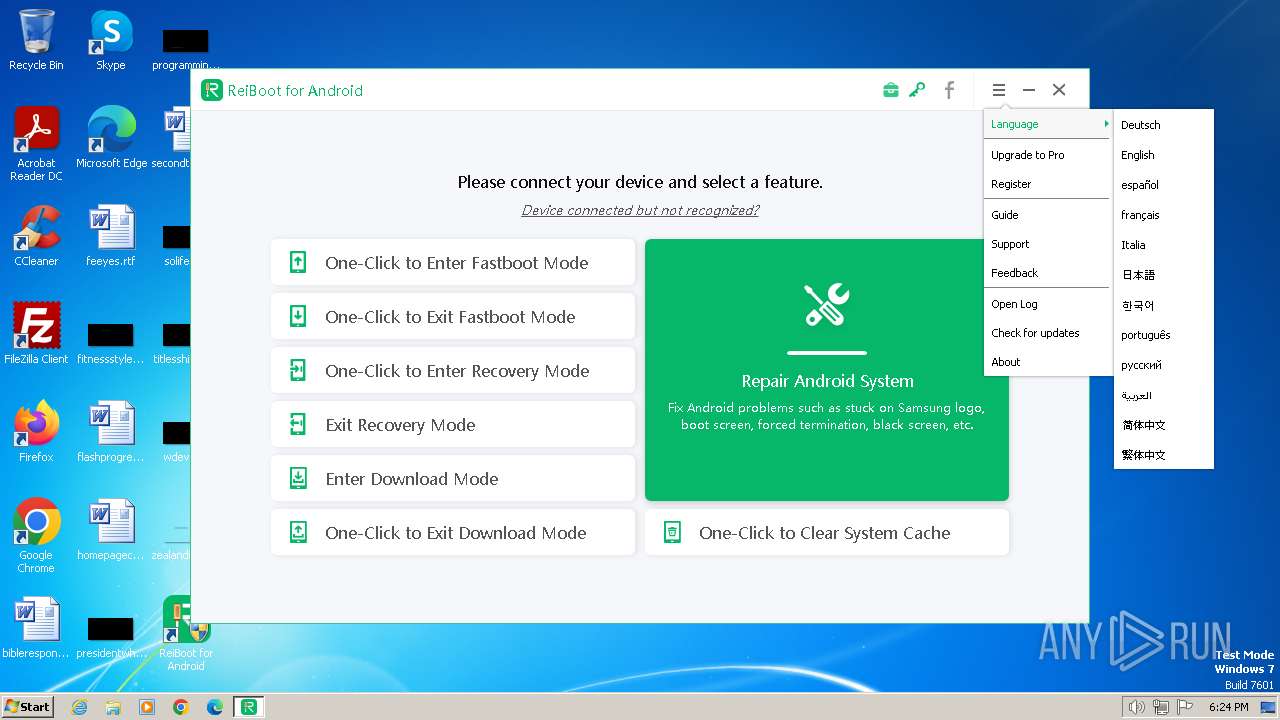The height and width of the screenshot is (720, 1280).
Task: Click the Enter Recovery Mode icon
Action: coord(298,371)
